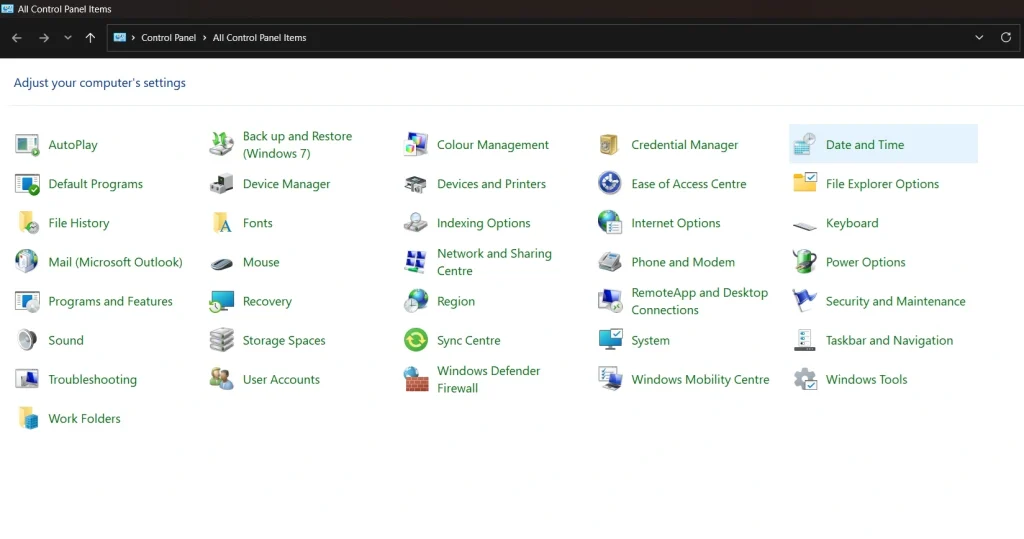This screenshot has height=539, width=1024.
Task: Click the Work Folders icon
Action: coord(28,418)
